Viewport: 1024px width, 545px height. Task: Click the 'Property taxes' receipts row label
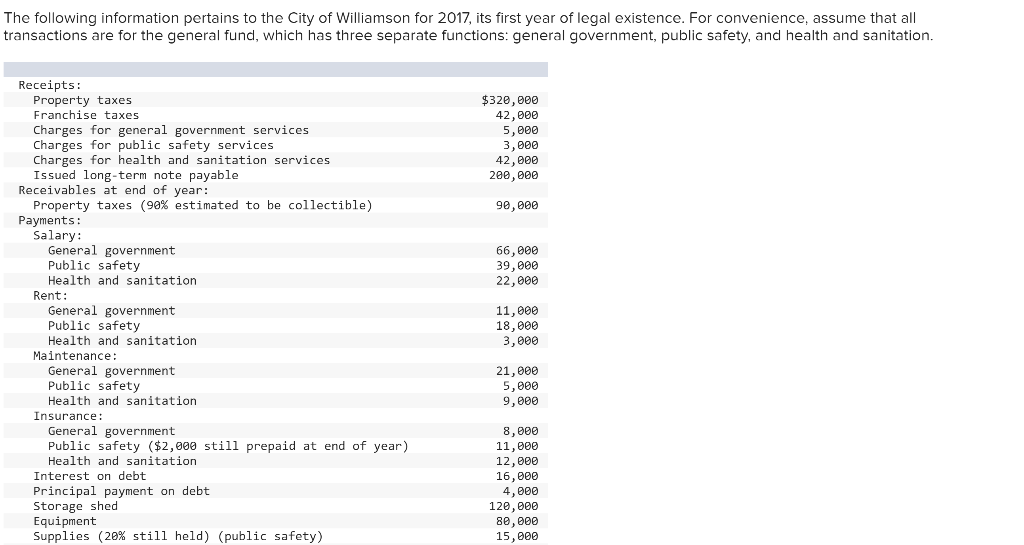pos(82,100)
